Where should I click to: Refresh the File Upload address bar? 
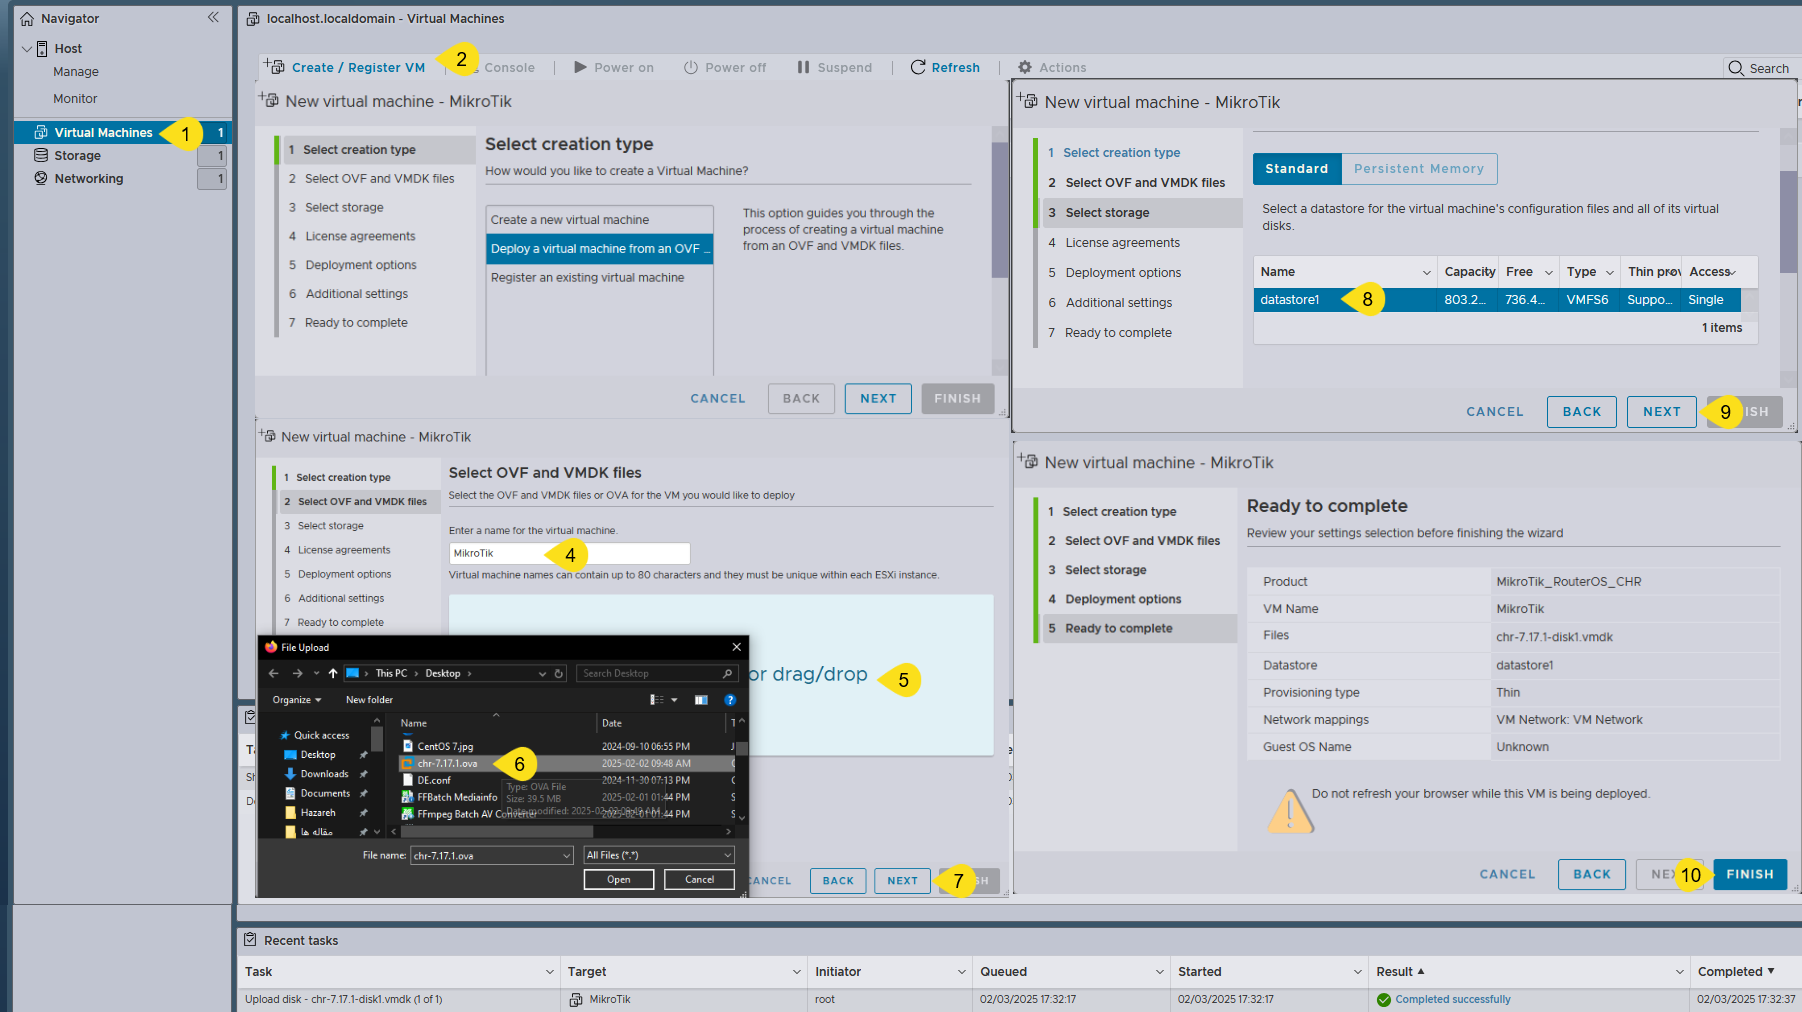pyautogui.click(x=559, y=673)
